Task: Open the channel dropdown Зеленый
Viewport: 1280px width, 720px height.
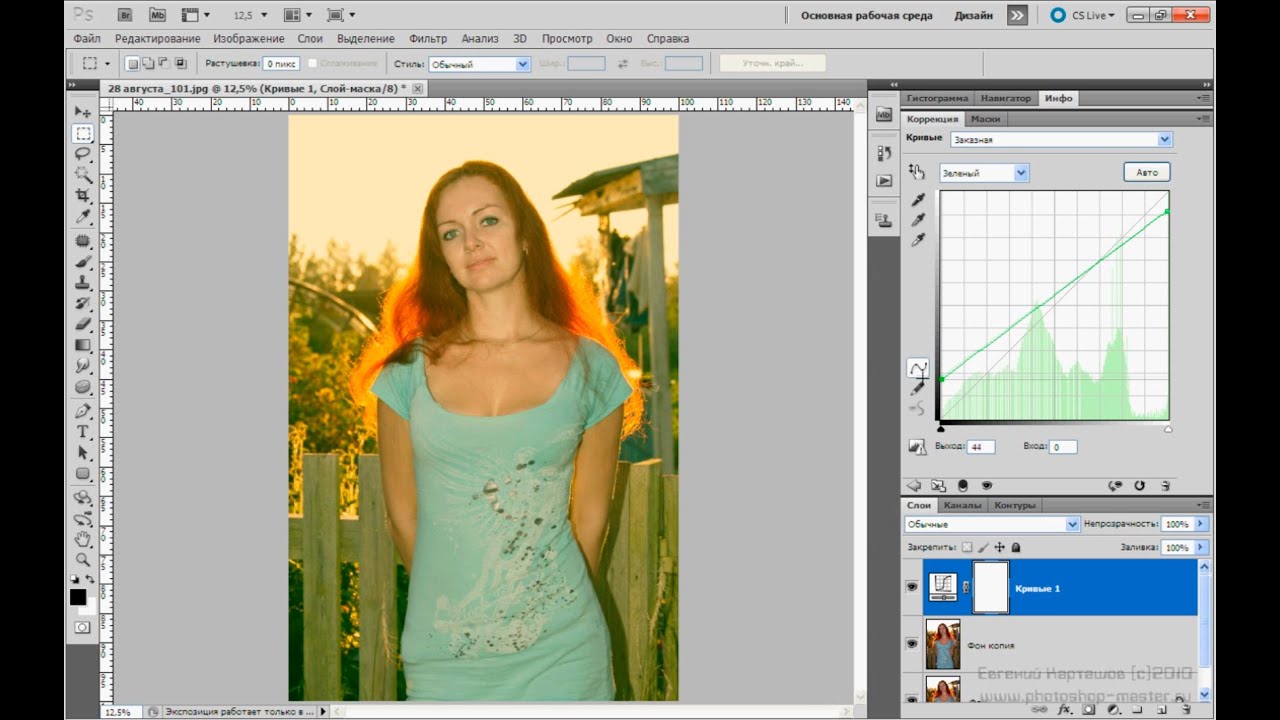Action: coord(983,173)
